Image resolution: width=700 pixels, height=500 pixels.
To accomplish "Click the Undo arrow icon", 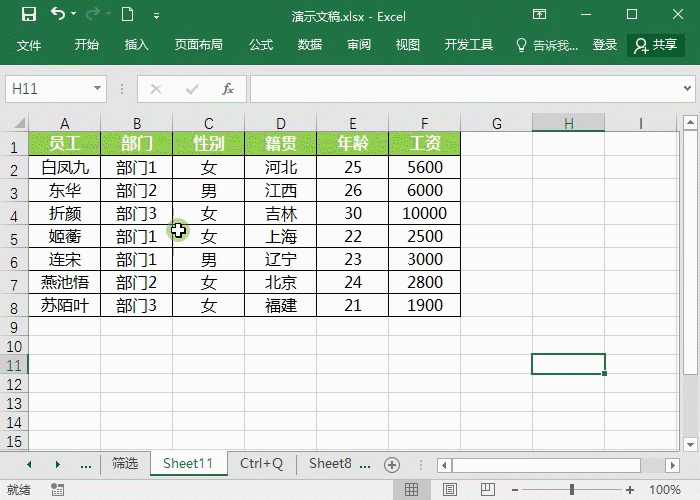I will coord(57,14).
